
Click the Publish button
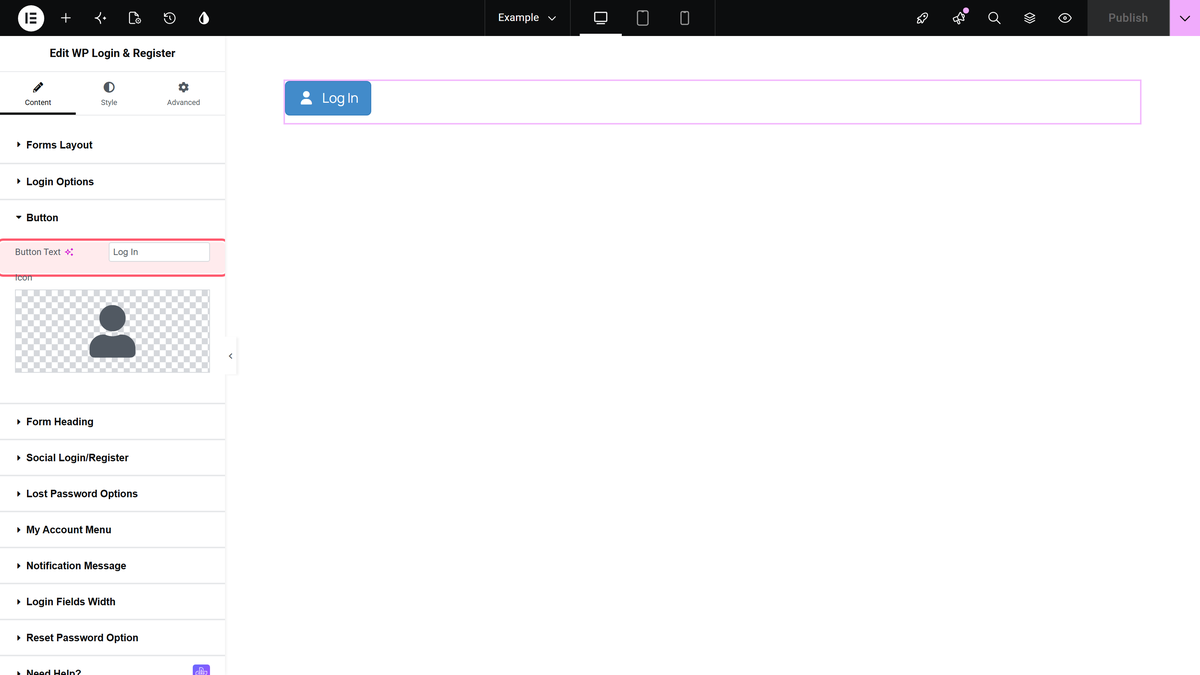[1128, 18]
